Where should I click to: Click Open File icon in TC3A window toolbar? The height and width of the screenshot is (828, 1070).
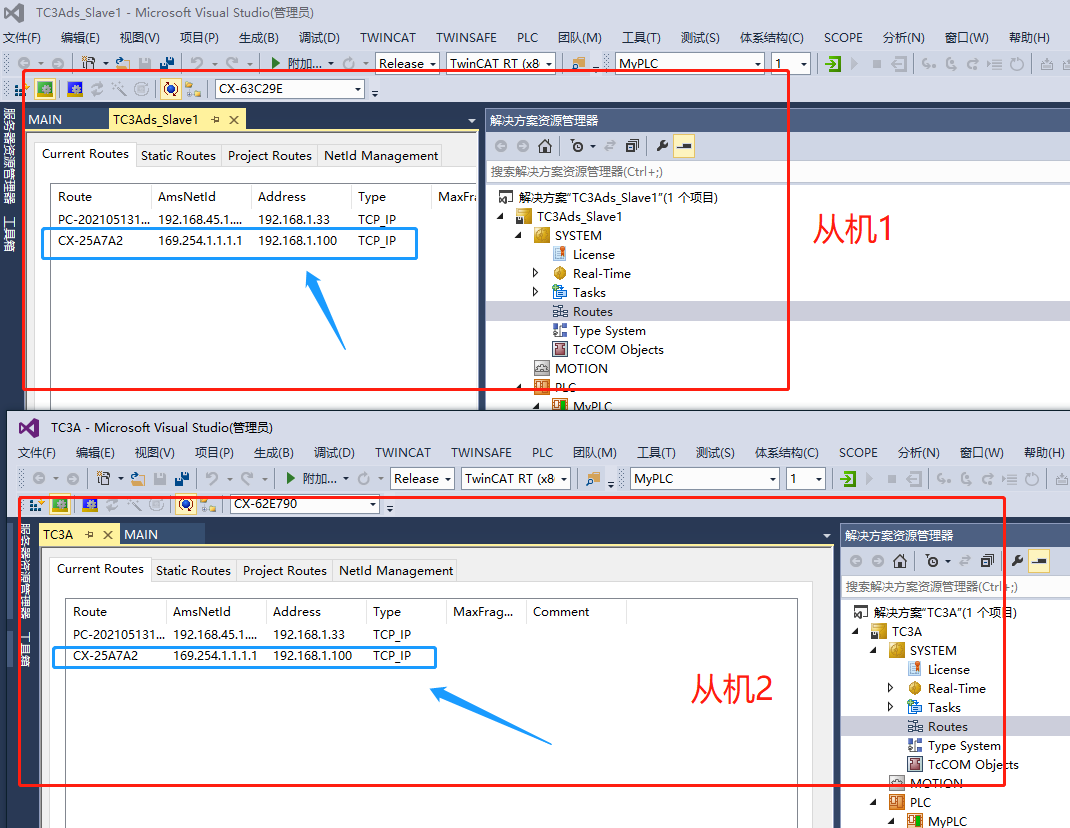click(x=138, y=479)
